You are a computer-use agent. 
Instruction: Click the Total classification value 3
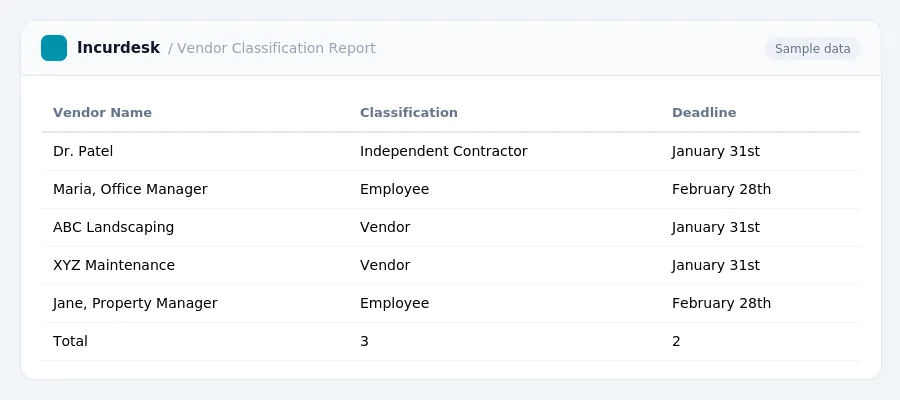[x=364, y=341]
